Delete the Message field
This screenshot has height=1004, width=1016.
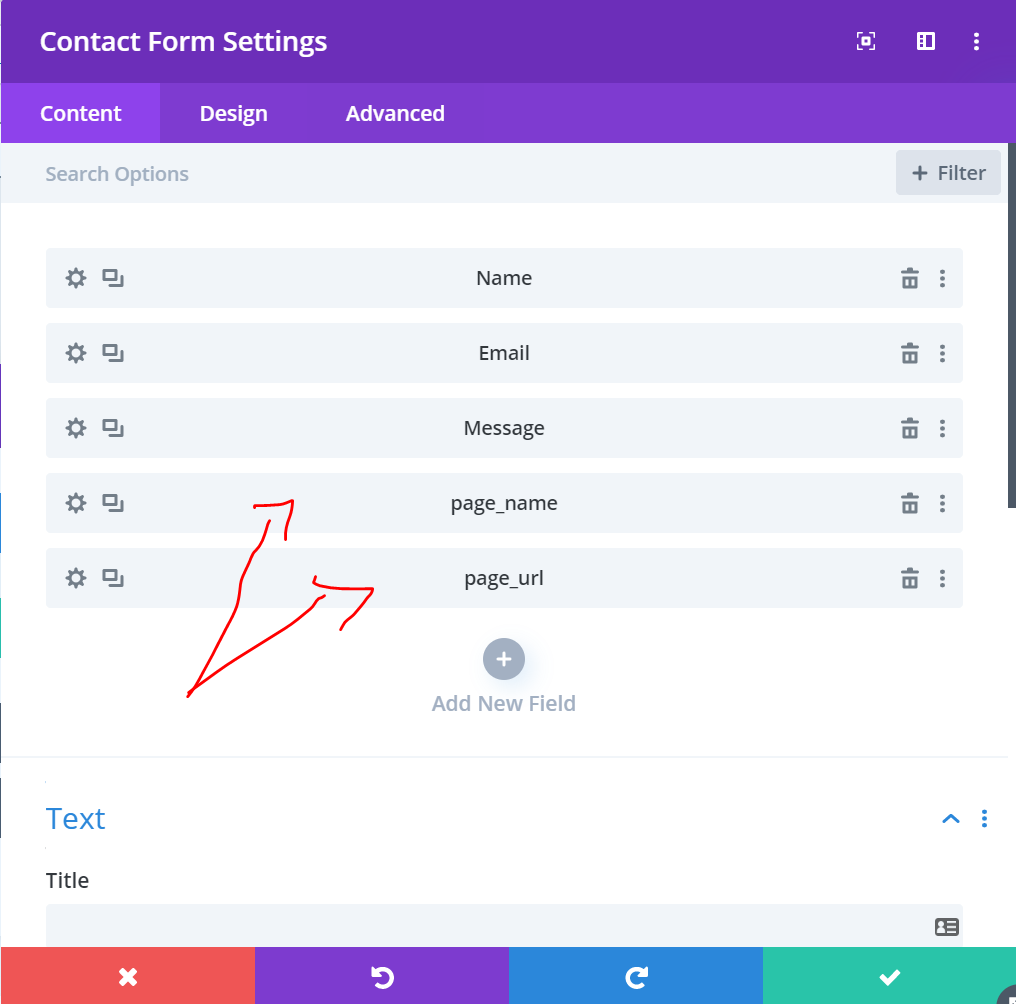[910, 428]
